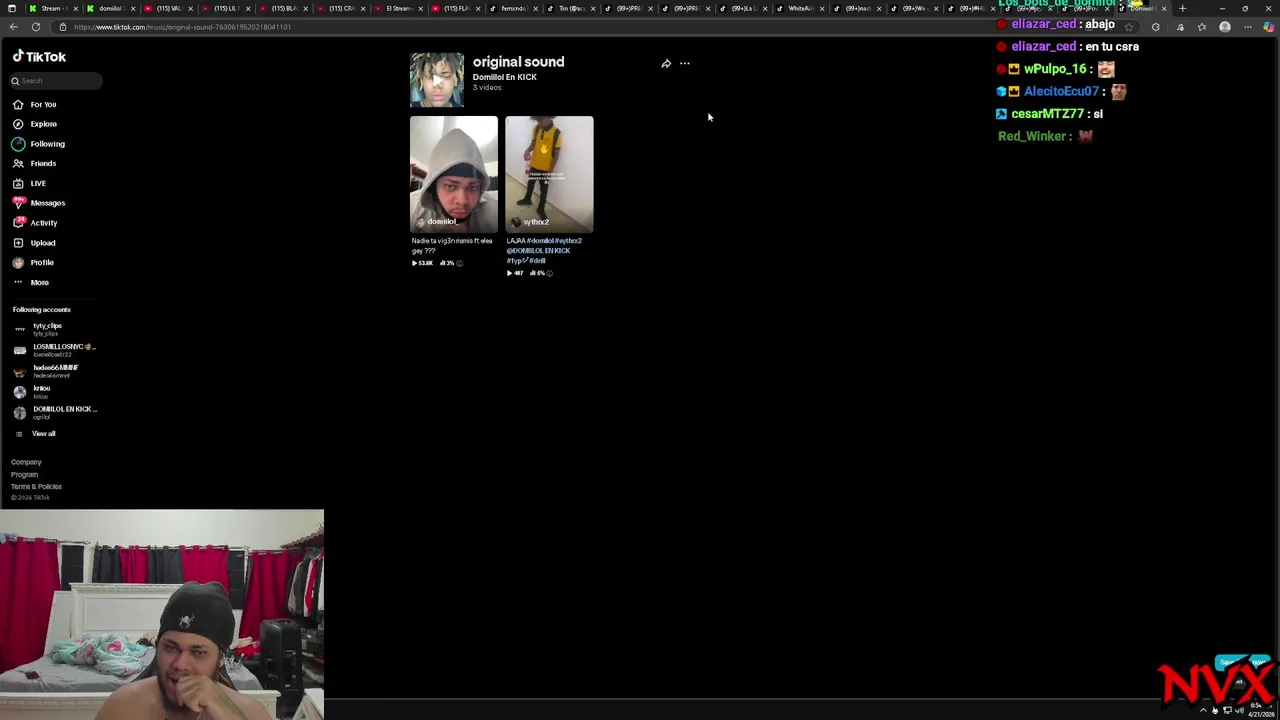This screenshot has width=1280, height=720.
Task: Focus the TikTok search field
Action: pyautogui.click(x=56, y=81)
